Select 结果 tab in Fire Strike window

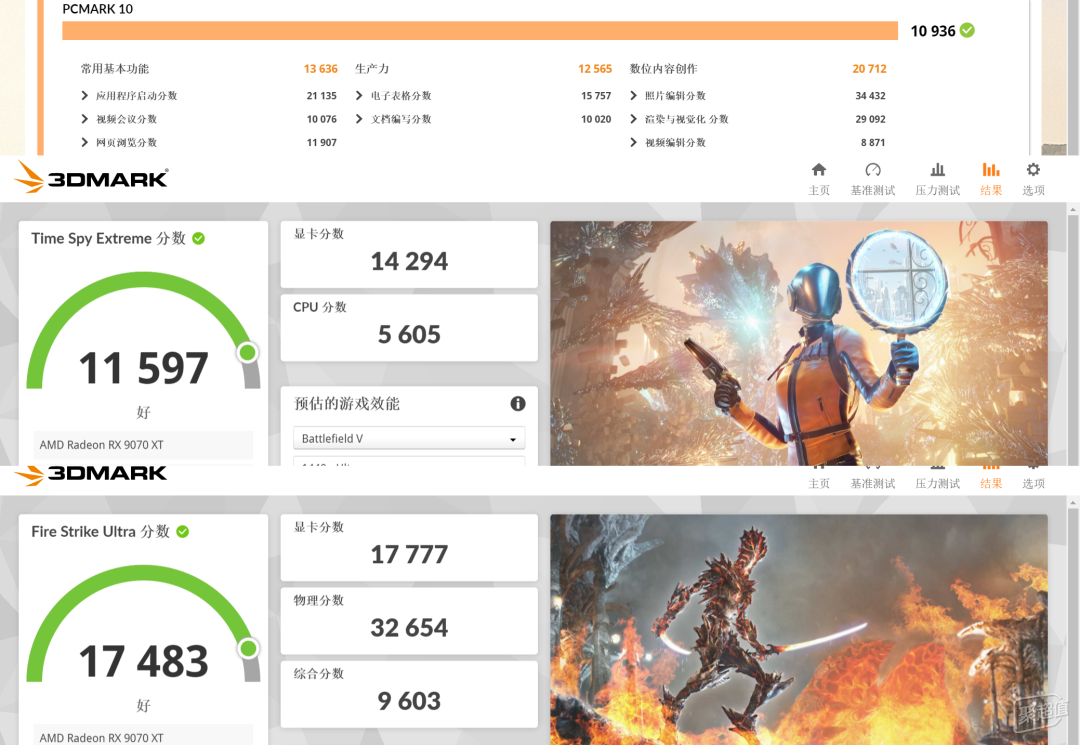[x=990, y=483]
